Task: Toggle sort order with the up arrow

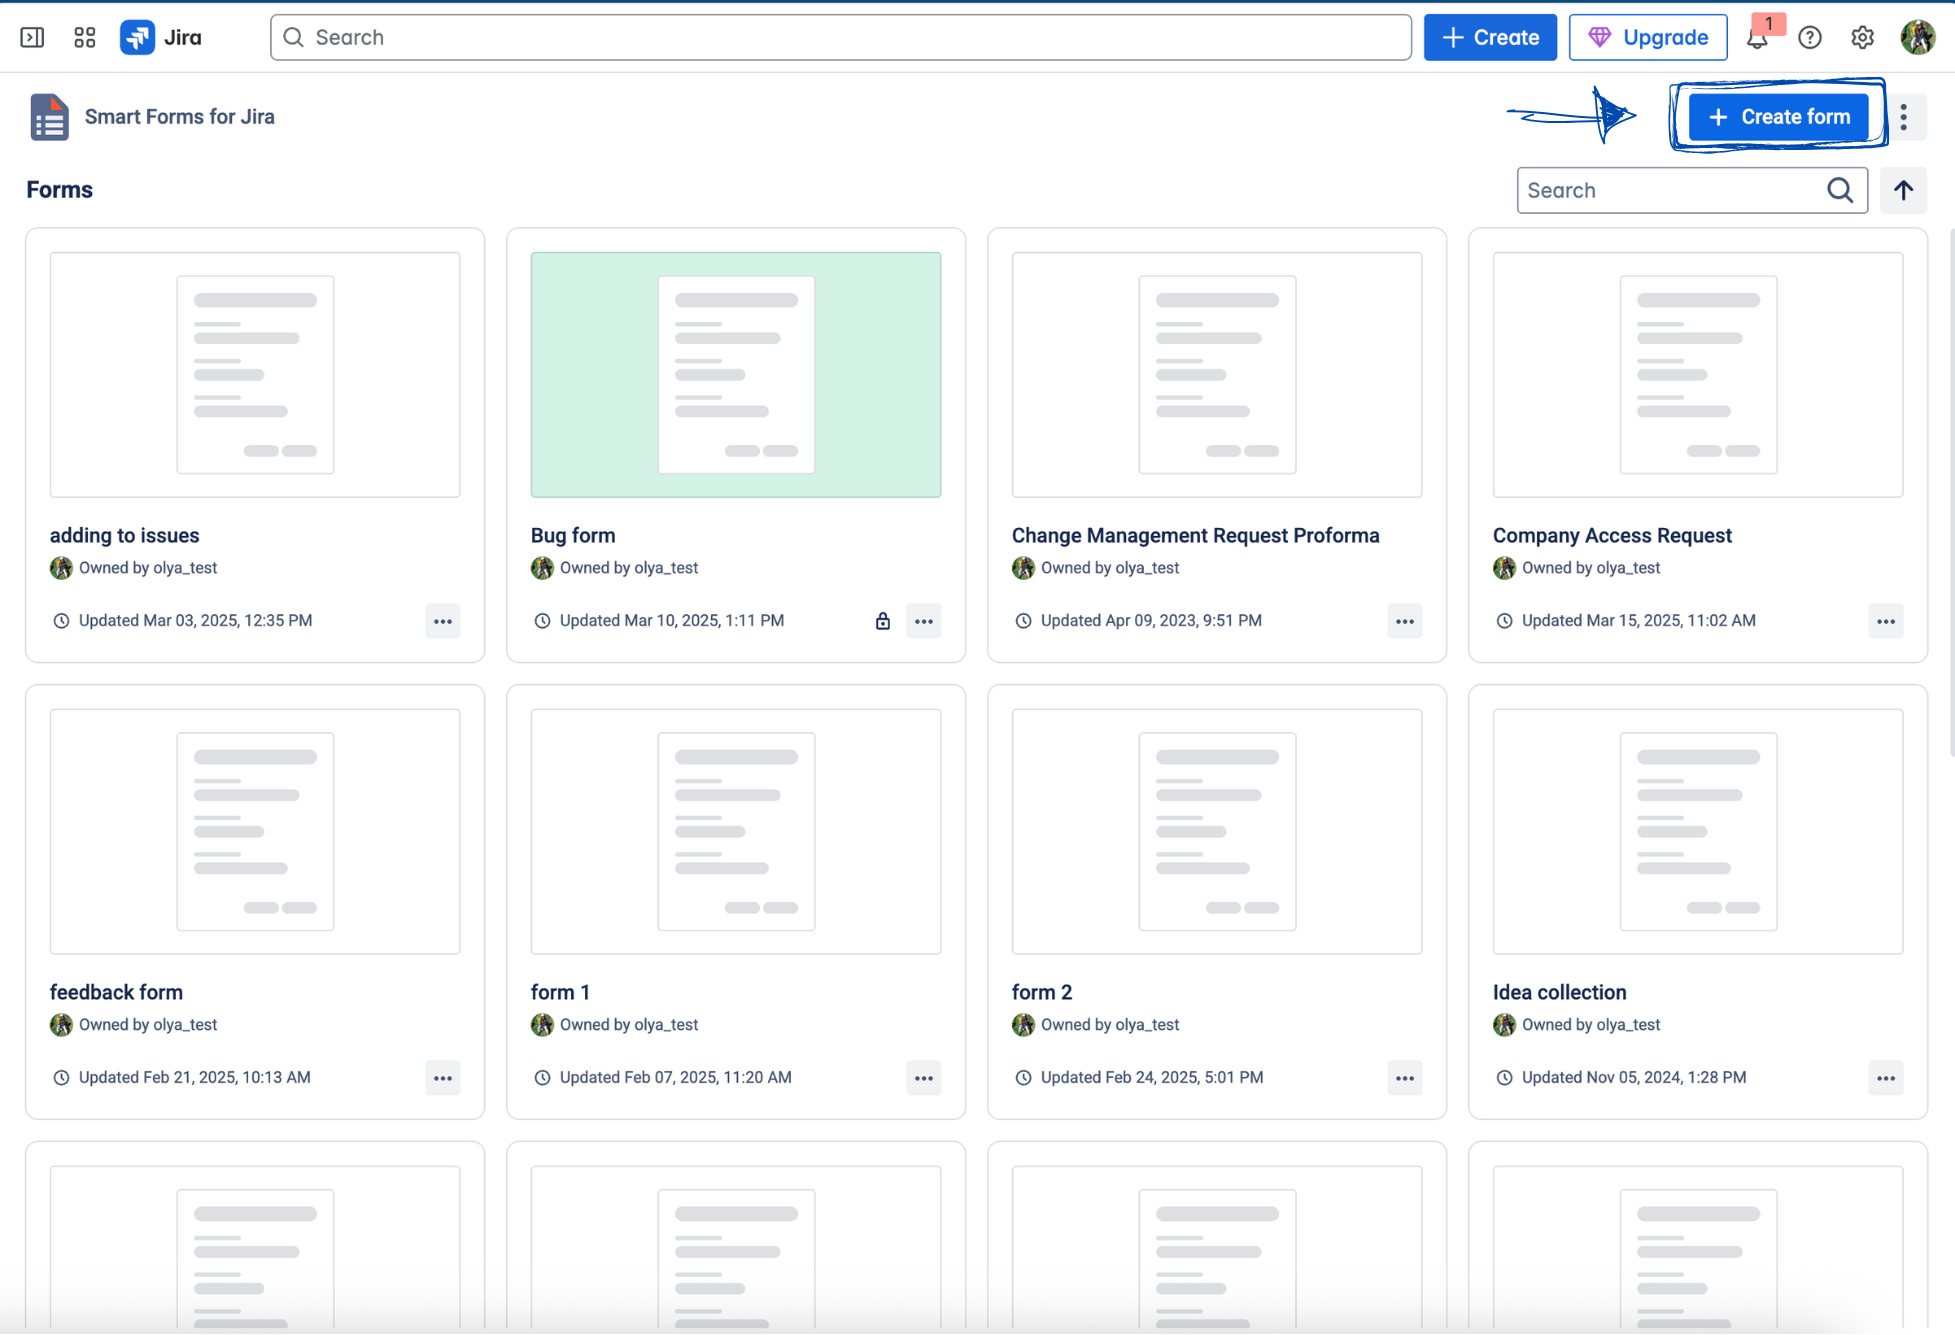Action: coord(1903,190)
